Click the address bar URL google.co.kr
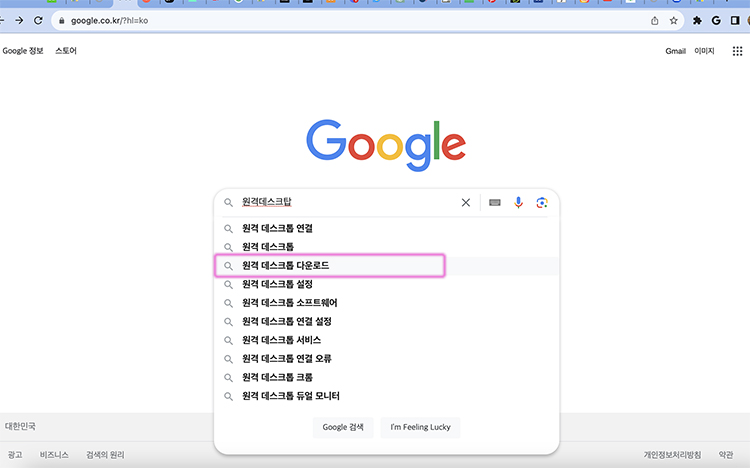Screen dimensions: 750x468 coord(109,21)
